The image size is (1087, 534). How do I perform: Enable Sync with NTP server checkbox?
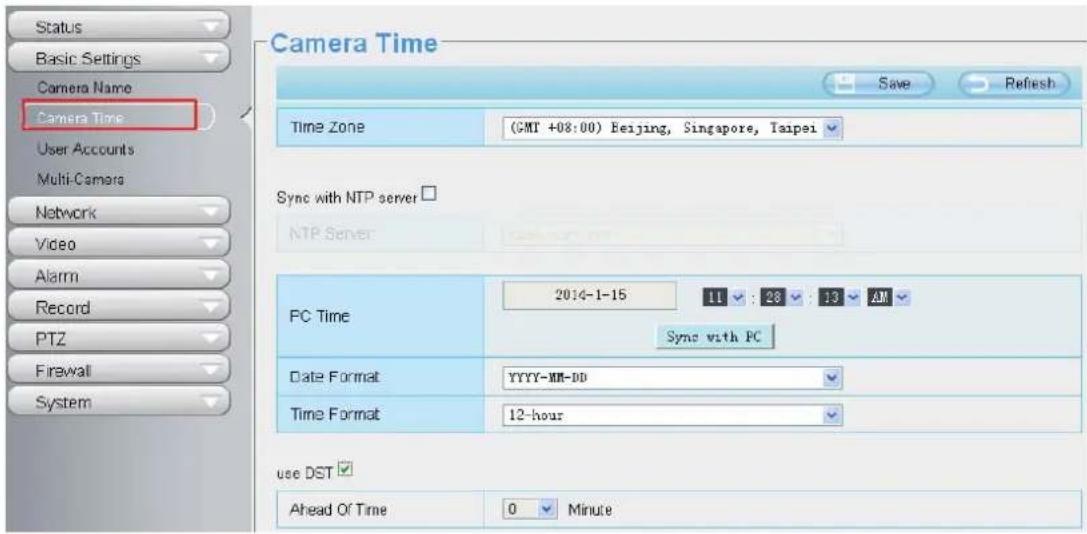point(427,196)
